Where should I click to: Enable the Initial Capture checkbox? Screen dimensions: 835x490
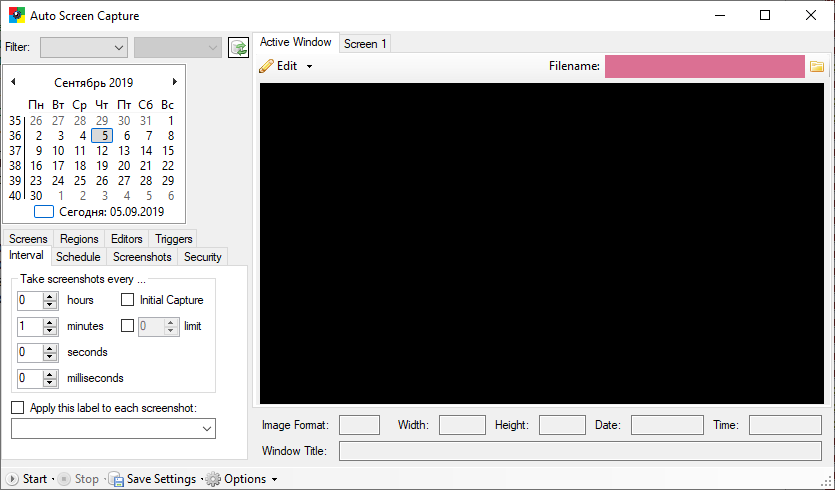(127, 300)
